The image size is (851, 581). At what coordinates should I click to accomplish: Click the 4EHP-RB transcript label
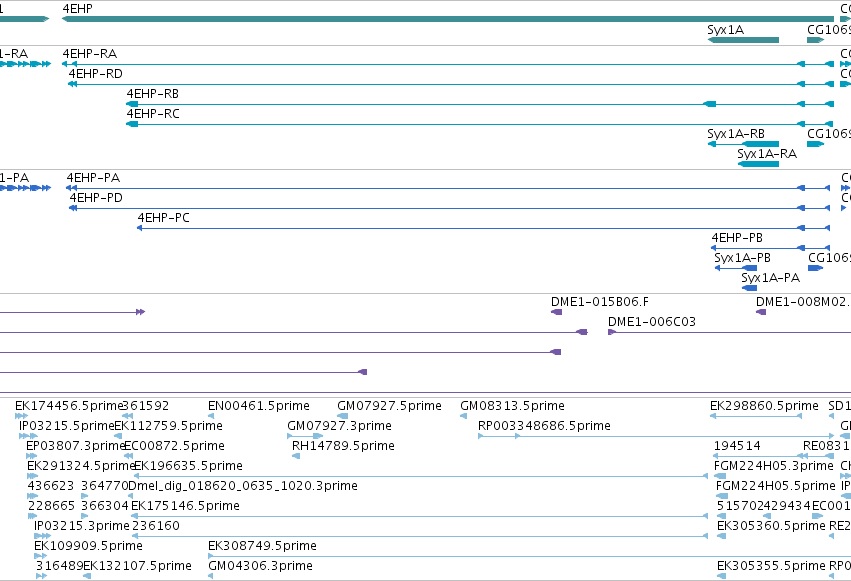153,94
